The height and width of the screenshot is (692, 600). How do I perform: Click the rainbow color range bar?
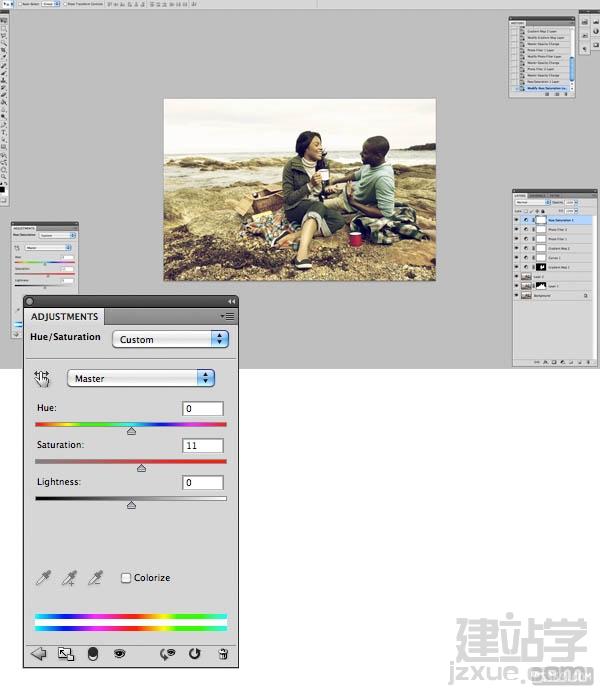(131, 622)
